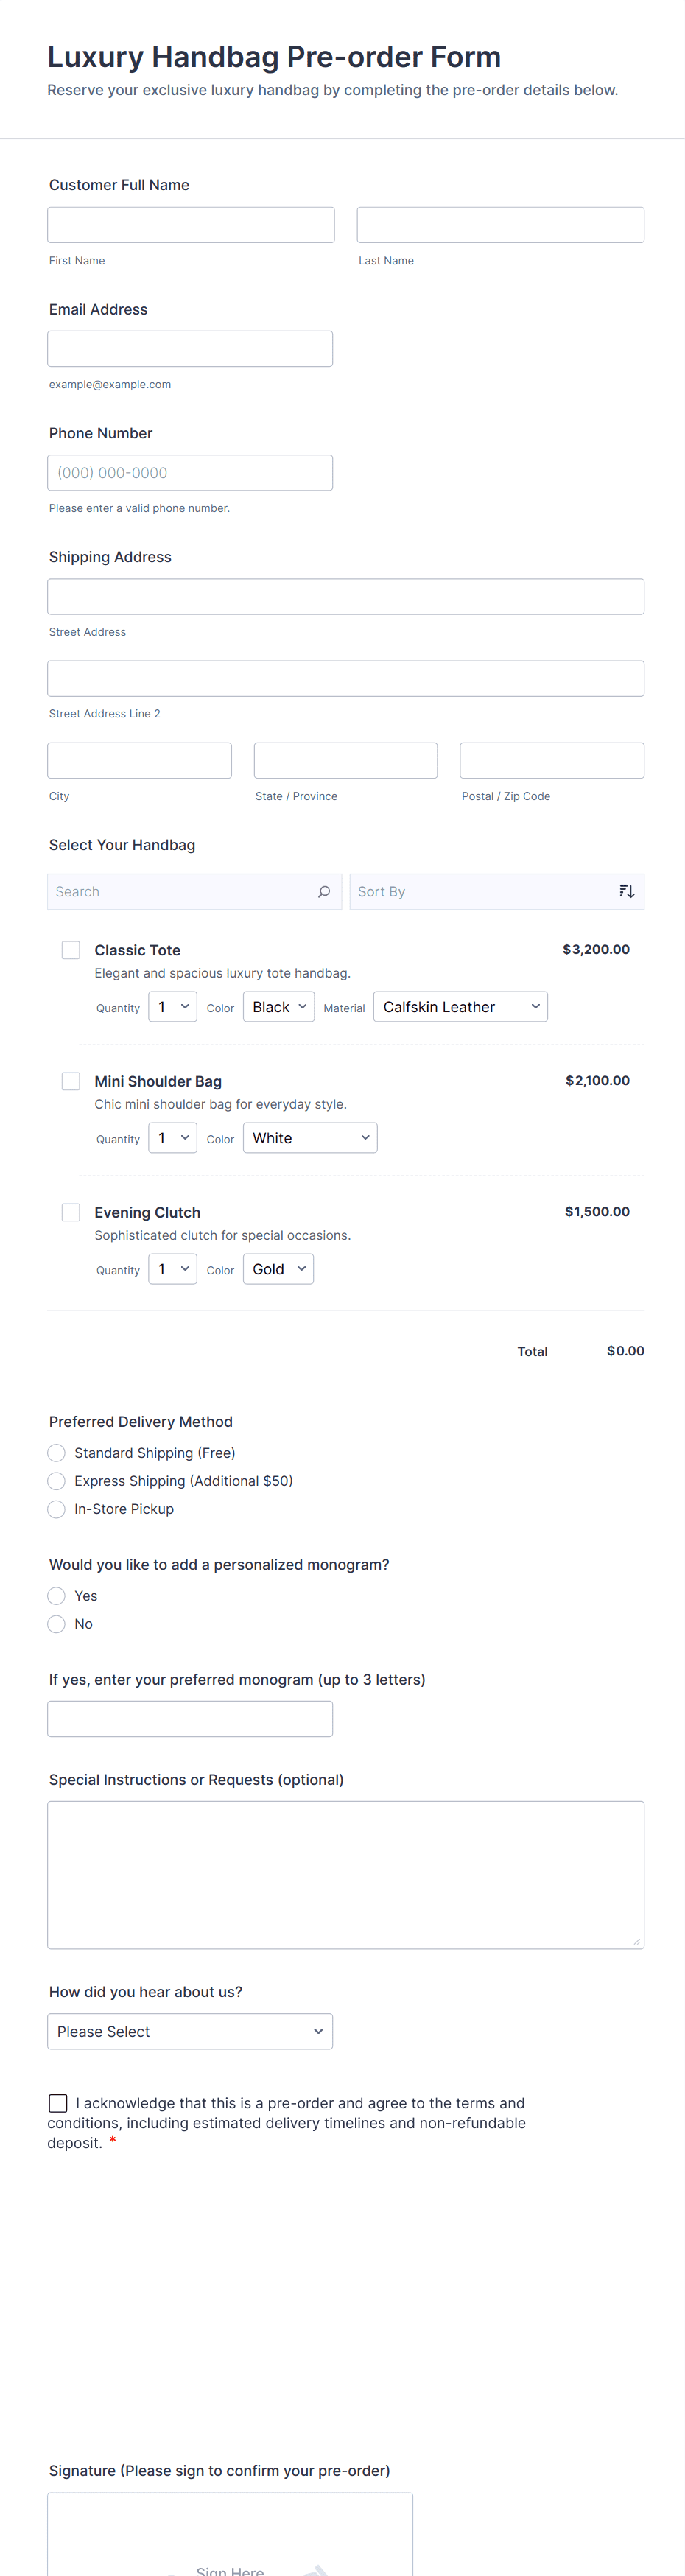Viewport: 685px width, 2576px height.
Task: Select Yes for personalized monogram
Action: pos(57,1596)
